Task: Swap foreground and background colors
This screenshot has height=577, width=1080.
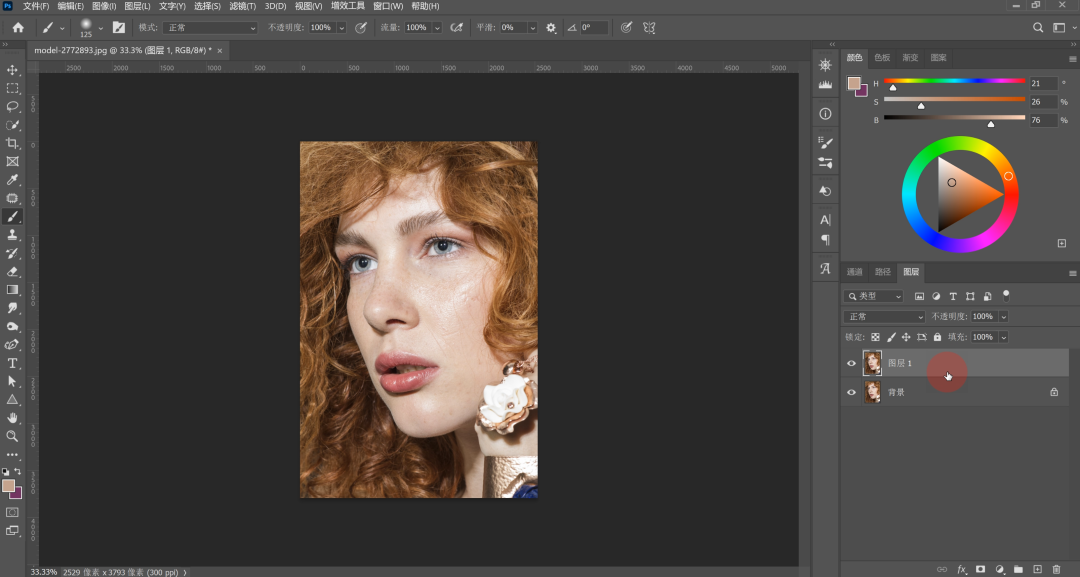Action: coord(18,472)
